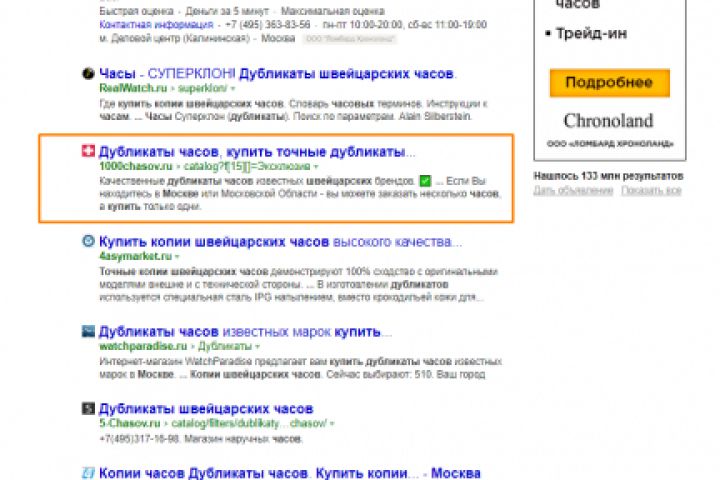
Task: Click the 1000chasov.ru red cross favicon
Action: pos(88,151)
